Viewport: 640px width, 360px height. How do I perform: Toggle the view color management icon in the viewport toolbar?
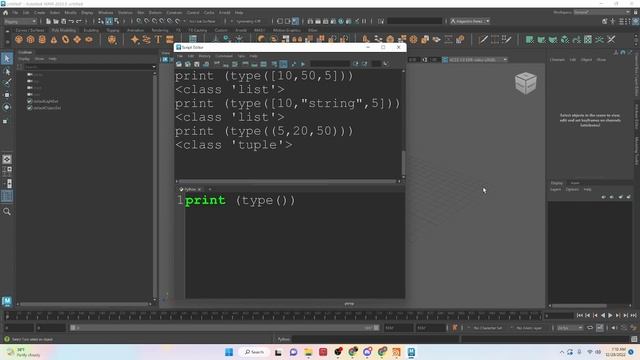point(445,60)
